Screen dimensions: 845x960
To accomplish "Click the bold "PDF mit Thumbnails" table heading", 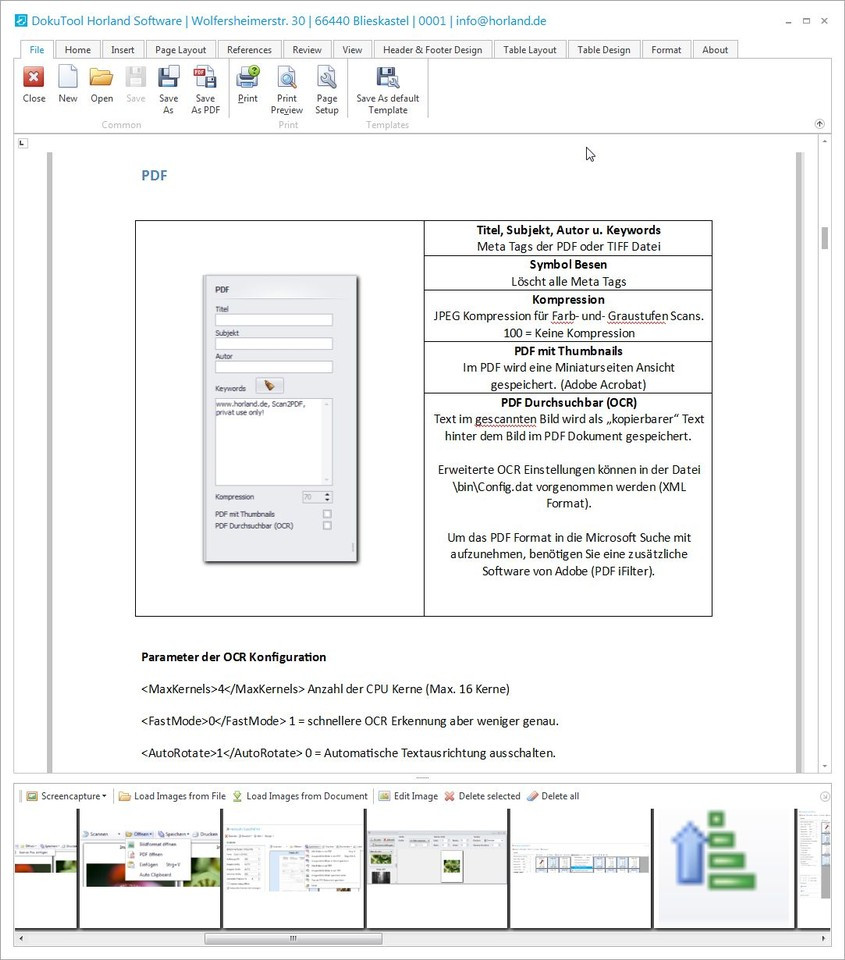I will pos(568,351).
